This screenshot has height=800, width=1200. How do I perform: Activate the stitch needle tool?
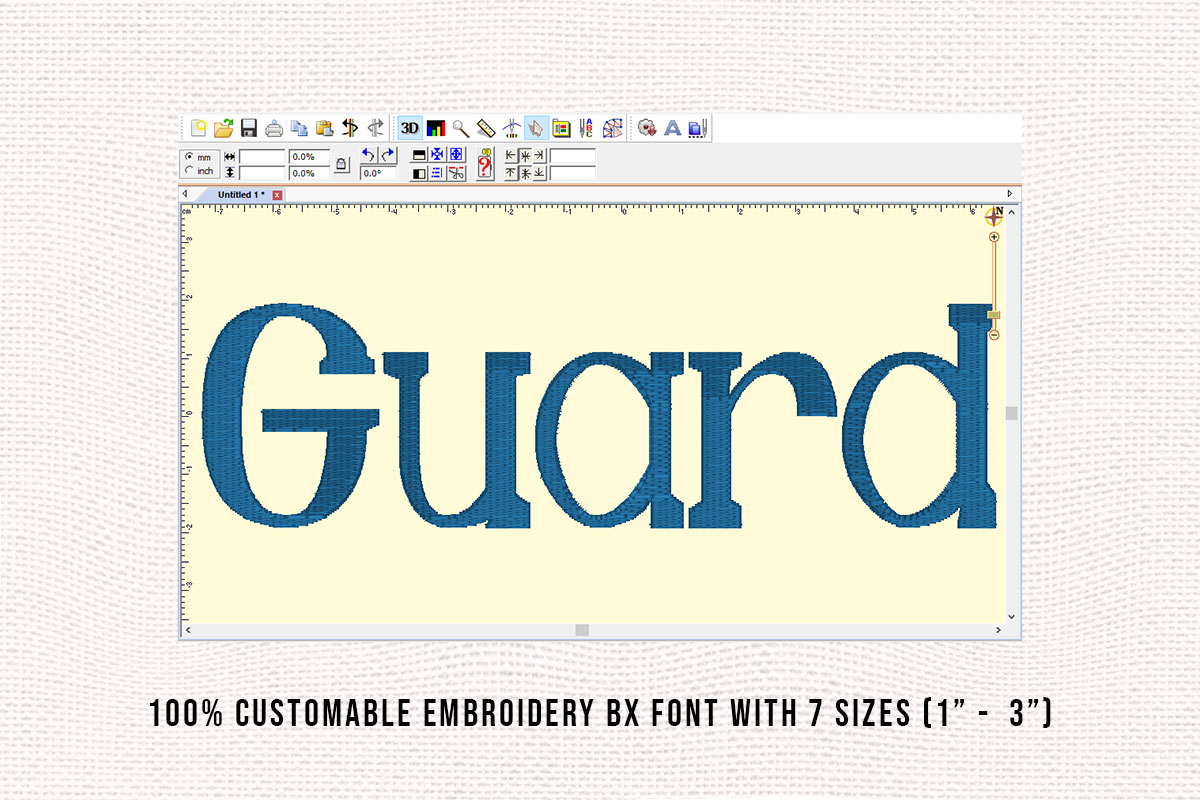pos(513,128)
